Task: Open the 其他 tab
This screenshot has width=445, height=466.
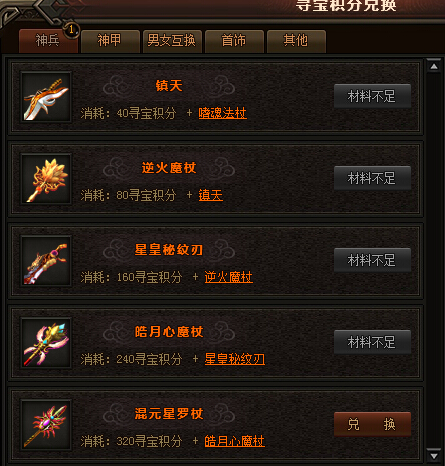Action: [x=296, y=41]
